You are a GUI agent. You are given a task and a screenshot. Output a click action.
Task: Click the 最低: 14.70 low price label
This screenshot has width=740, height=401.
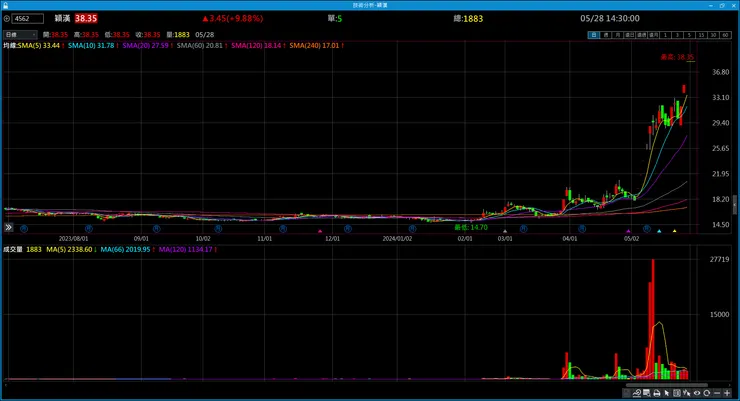[471, 227]
